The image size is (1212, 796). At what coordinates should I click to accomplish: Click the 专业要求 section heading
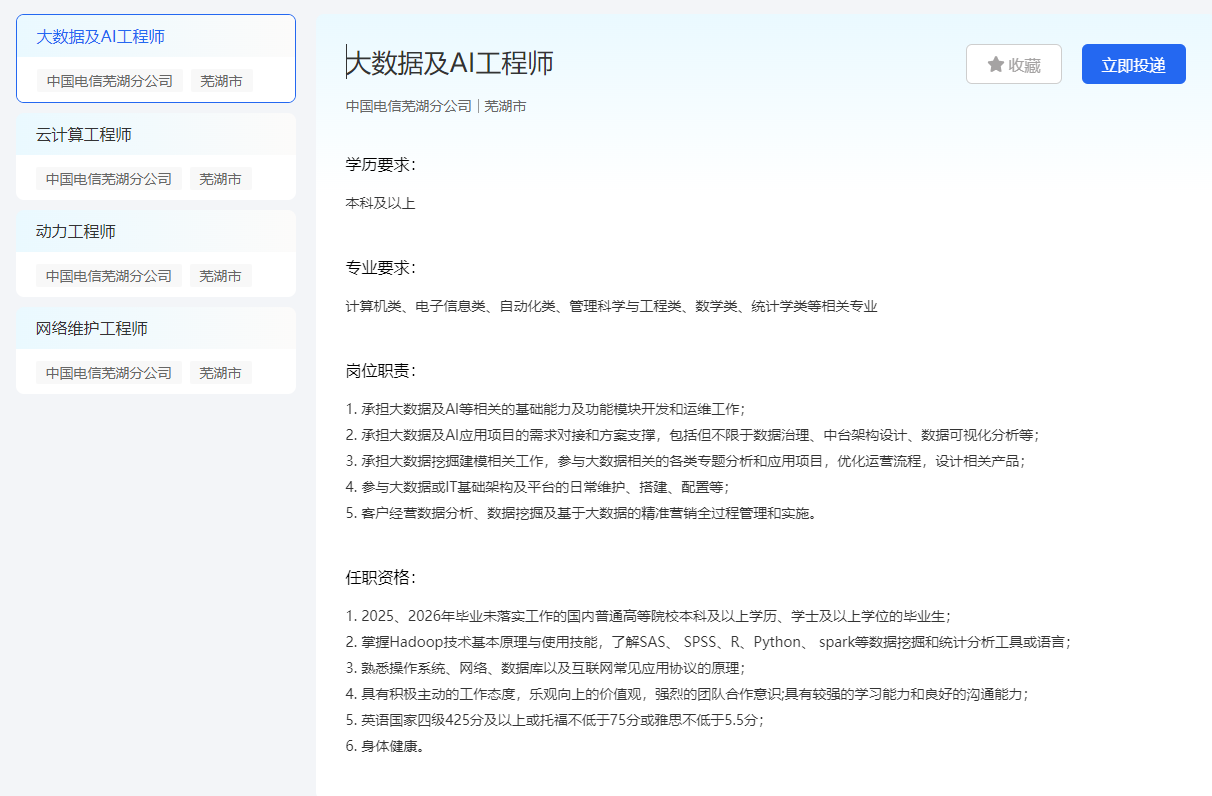click(380, 267)
